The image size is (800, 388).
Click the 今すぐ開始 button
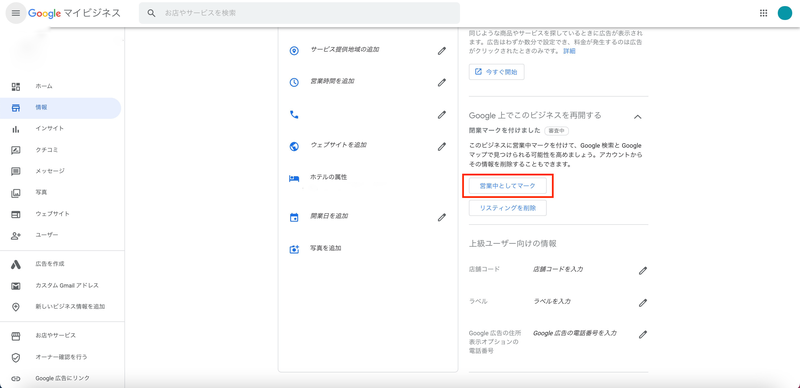pos(496,72)
